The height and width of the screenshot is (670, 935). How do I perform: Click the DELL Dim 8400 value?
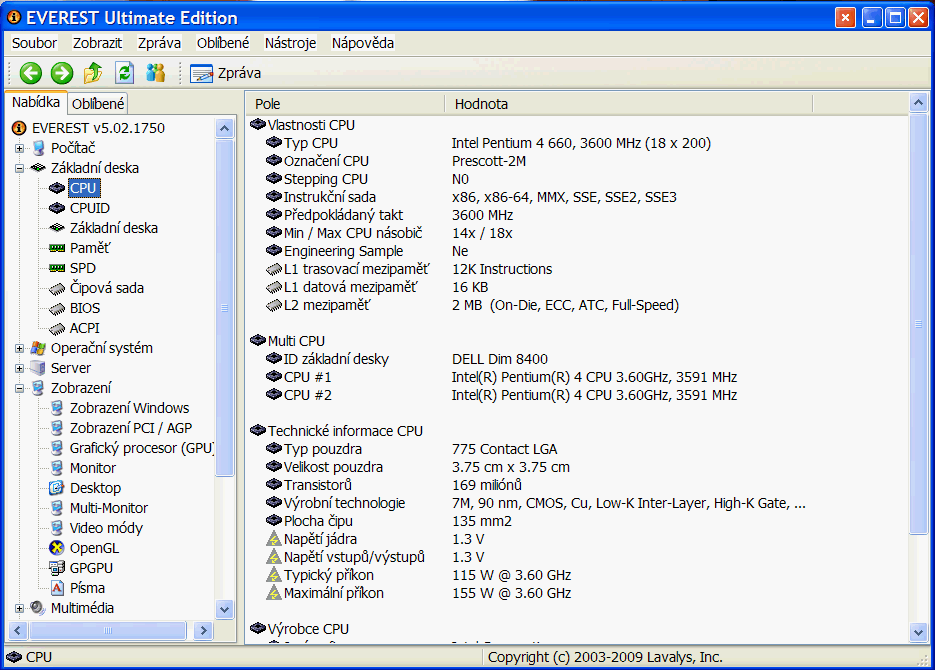[x=500, y=359]
